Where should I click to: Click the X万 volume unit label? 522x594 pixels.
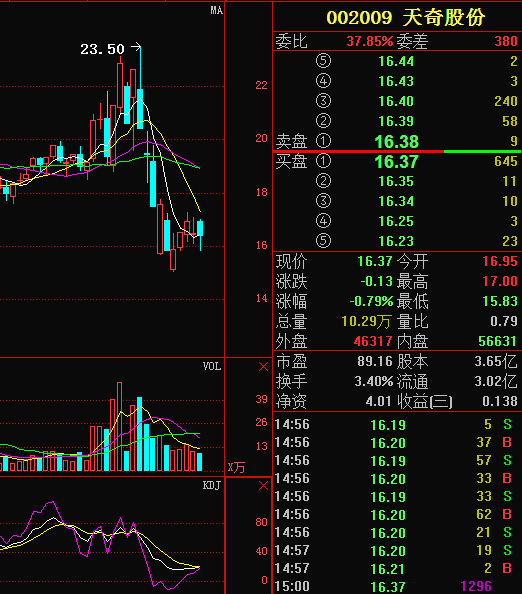coord(236,467)
